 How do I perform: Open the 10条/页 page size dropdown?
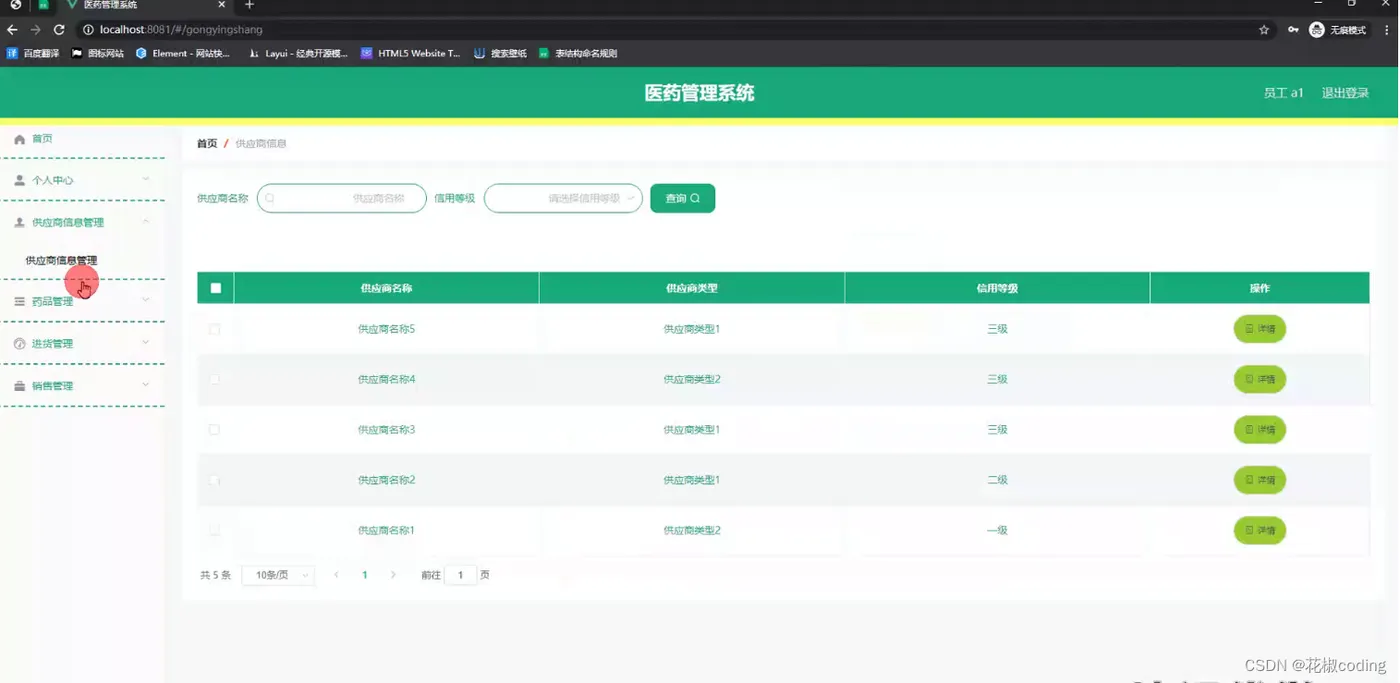278,575
